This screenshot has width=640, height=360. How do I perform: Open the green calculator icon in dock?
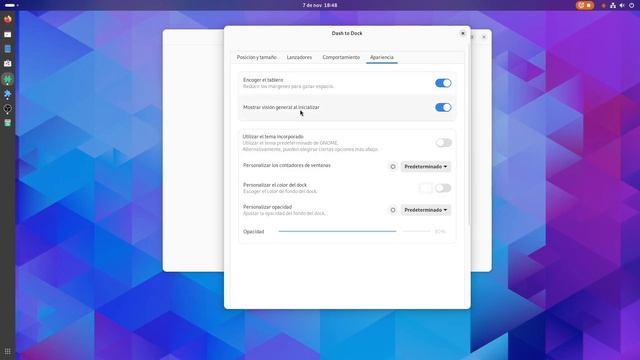click(8, 123)
